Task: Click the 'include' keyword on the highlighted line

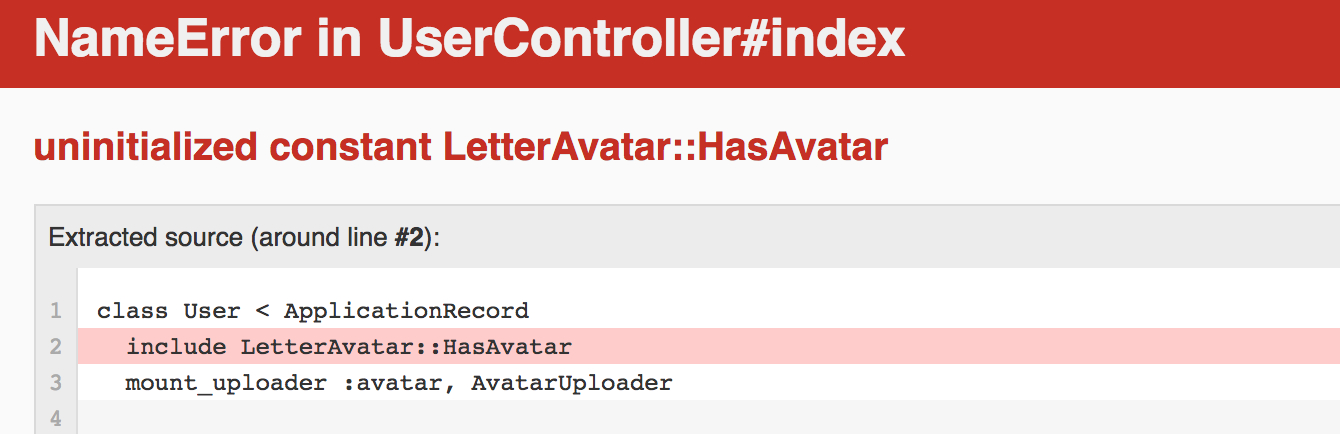Action: click(176, 347)
